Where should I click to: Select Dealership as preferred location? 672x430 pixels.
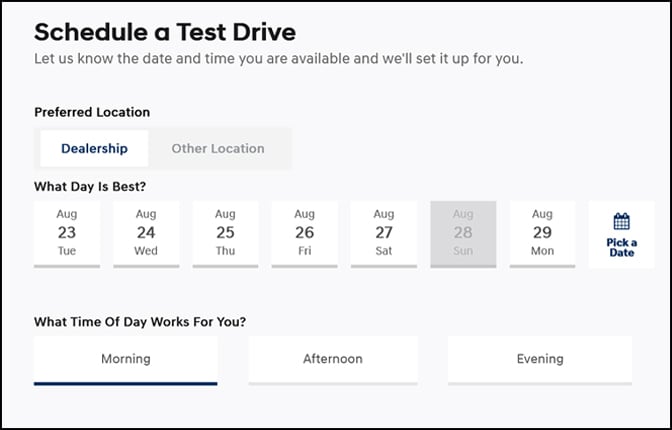click(94, 149)
